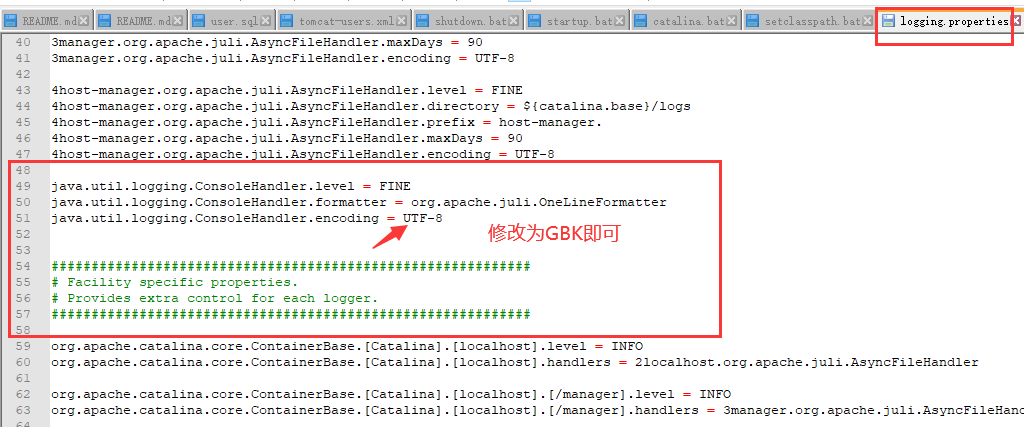Open the catalina.bat tab
Screen dimensions: 1024x427
click(687, 21)
